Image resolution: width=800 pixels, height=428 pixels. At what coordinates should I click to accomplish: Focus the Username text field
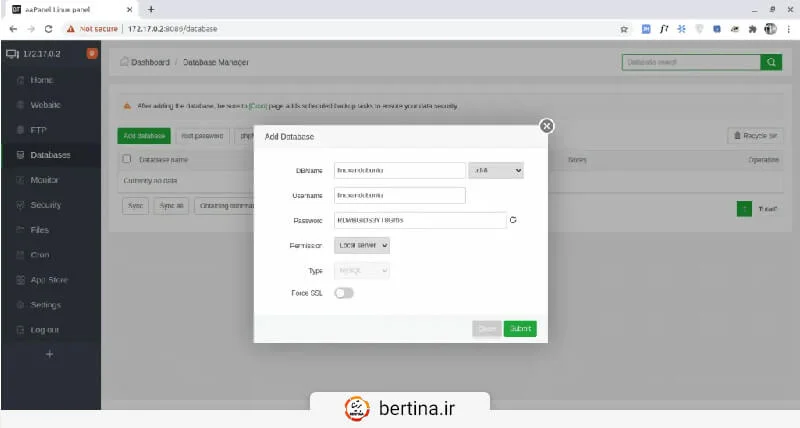pyautogui.click(x=399, y=195)
